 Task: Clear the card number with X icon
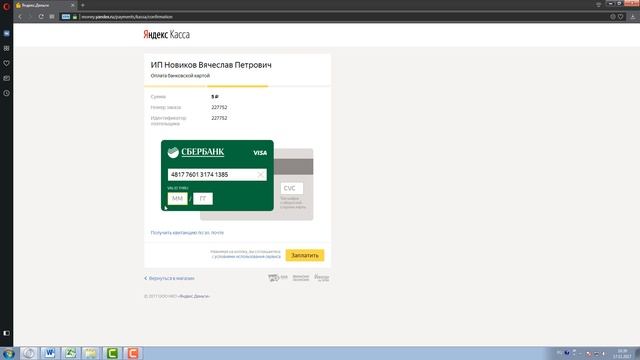click(260, 175)
